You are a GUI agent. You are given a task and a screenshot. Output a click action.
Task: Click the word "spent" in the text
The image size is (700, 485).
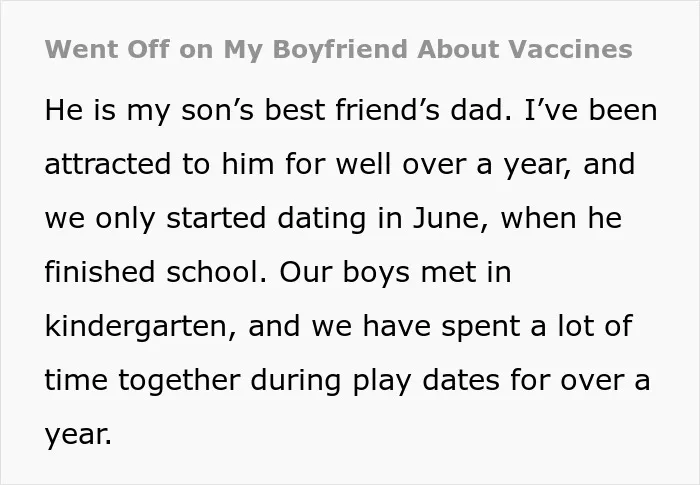pyautogui.click(x=480, y=327)
